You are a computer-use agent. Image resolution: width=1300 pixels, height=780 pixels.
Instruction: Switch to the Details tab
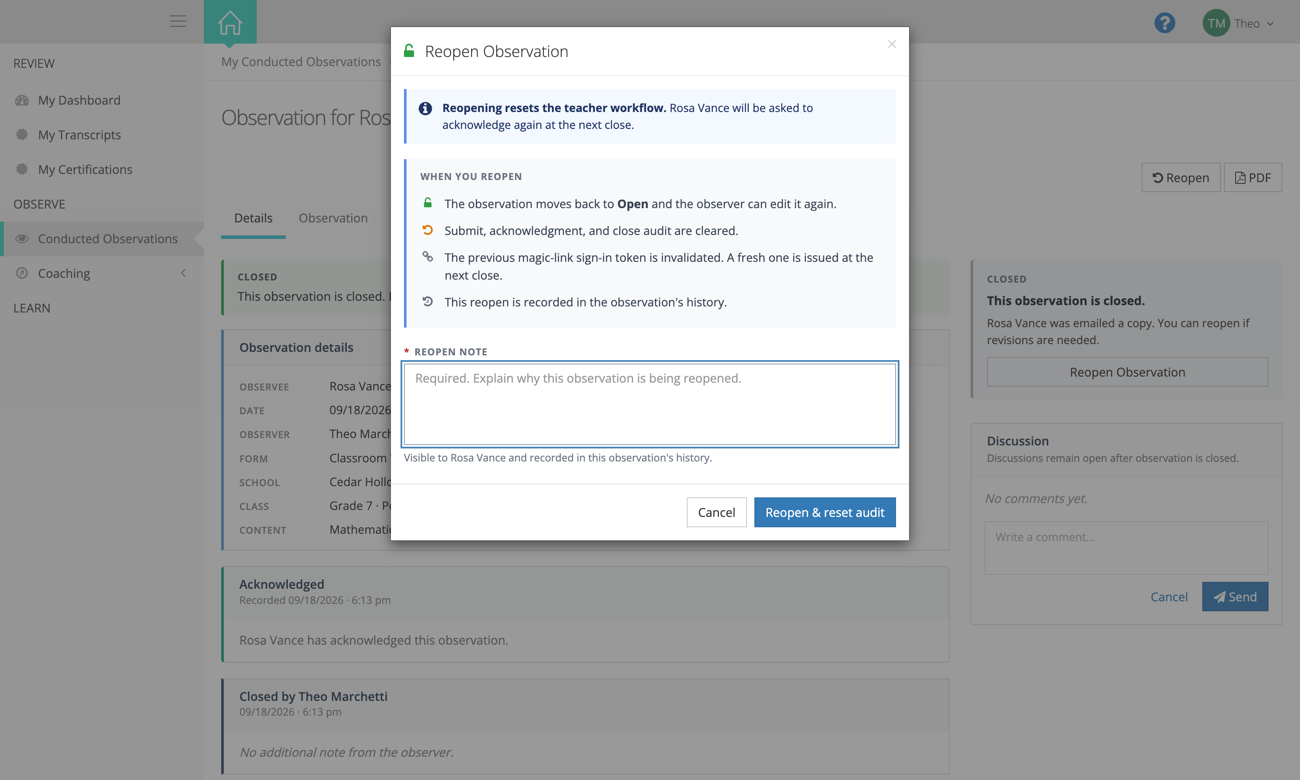tap(253, 218)
